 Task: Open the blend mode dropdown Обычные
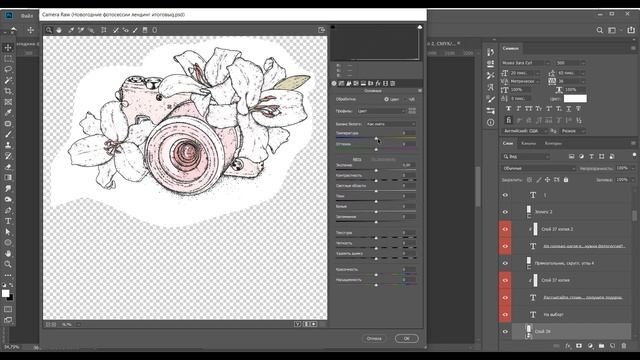pos(538,168)
